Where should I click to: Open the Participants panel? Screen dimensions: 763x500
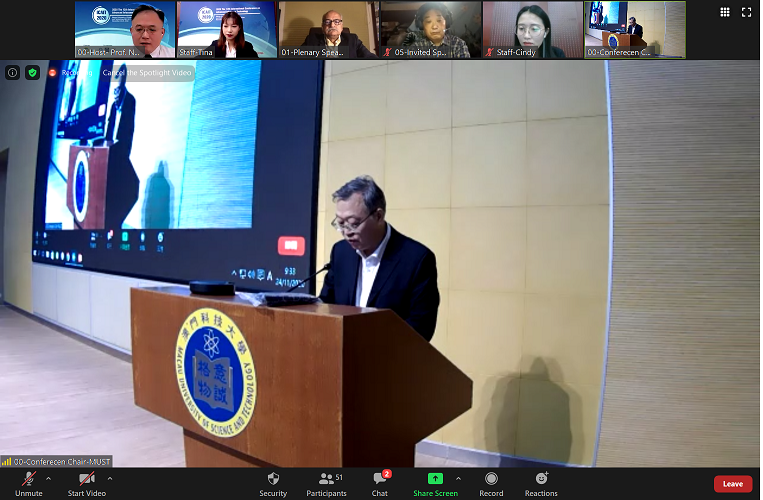point(327,484)
